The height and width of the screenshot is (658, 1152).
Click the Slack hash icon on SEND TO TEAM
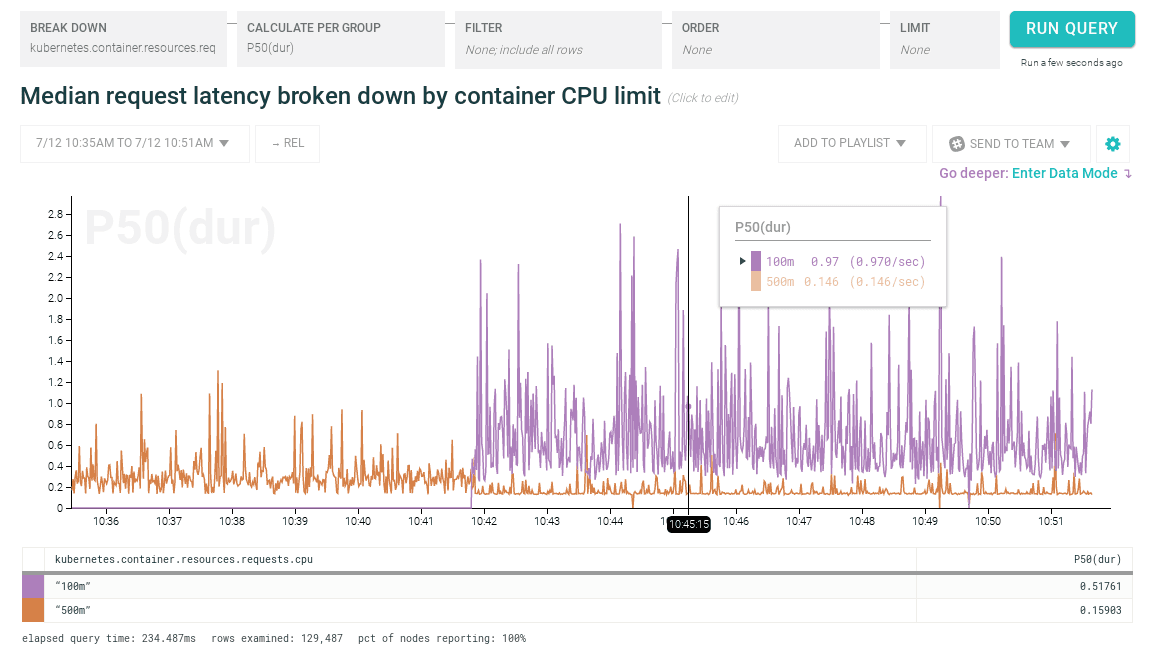pos(957,143)
